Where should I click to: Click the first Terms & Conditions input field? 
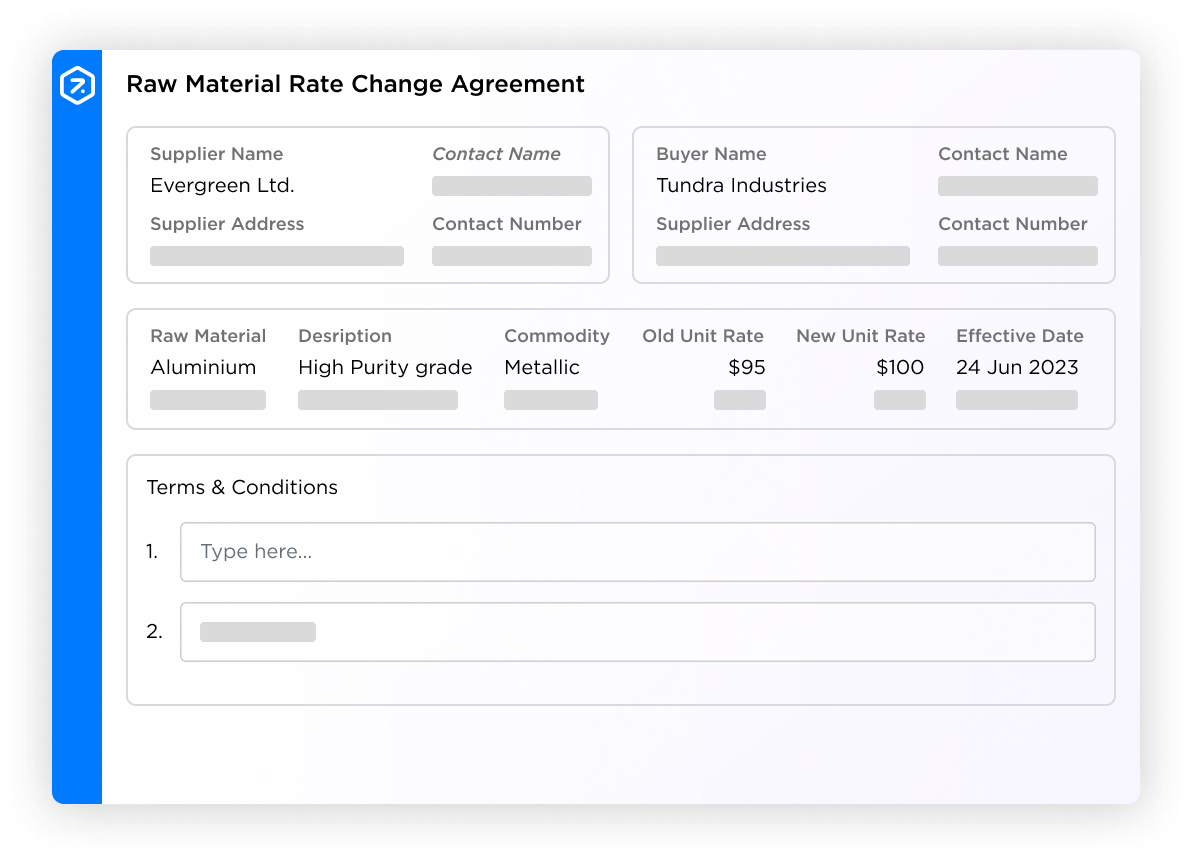point(637,552)
